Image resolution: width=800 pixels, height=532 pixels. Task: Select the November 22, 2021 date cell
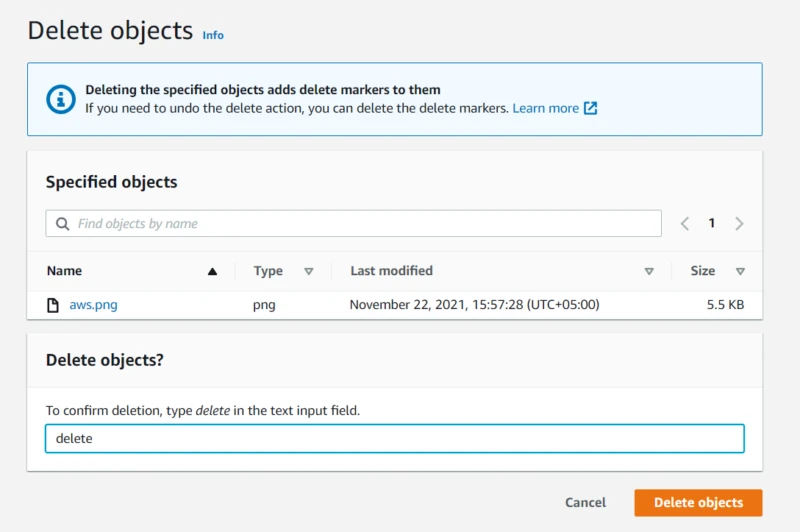[474, 305]
